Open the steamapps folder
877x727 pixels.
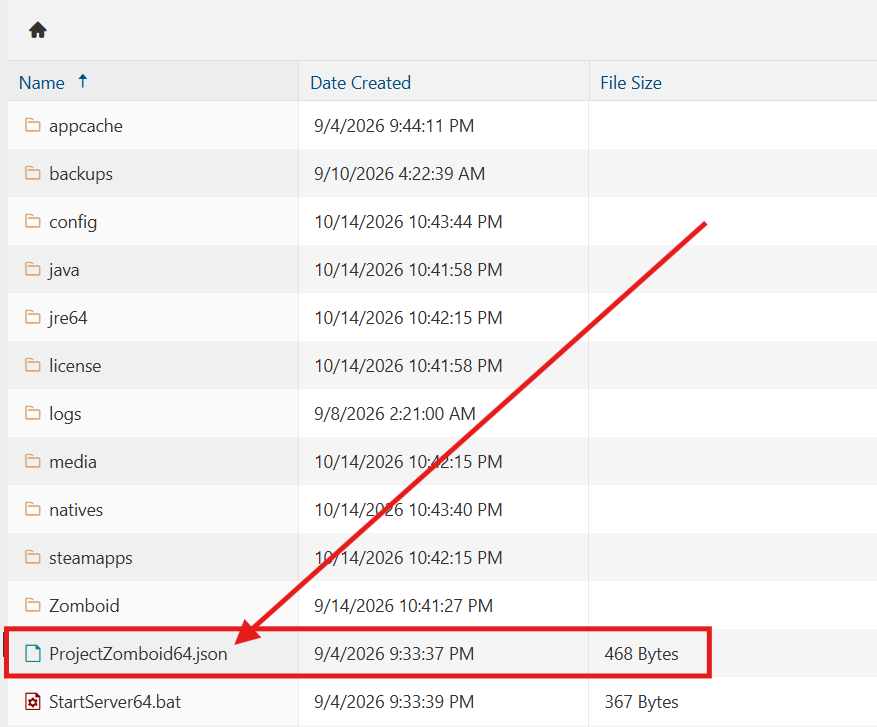(x=91, y=558)
